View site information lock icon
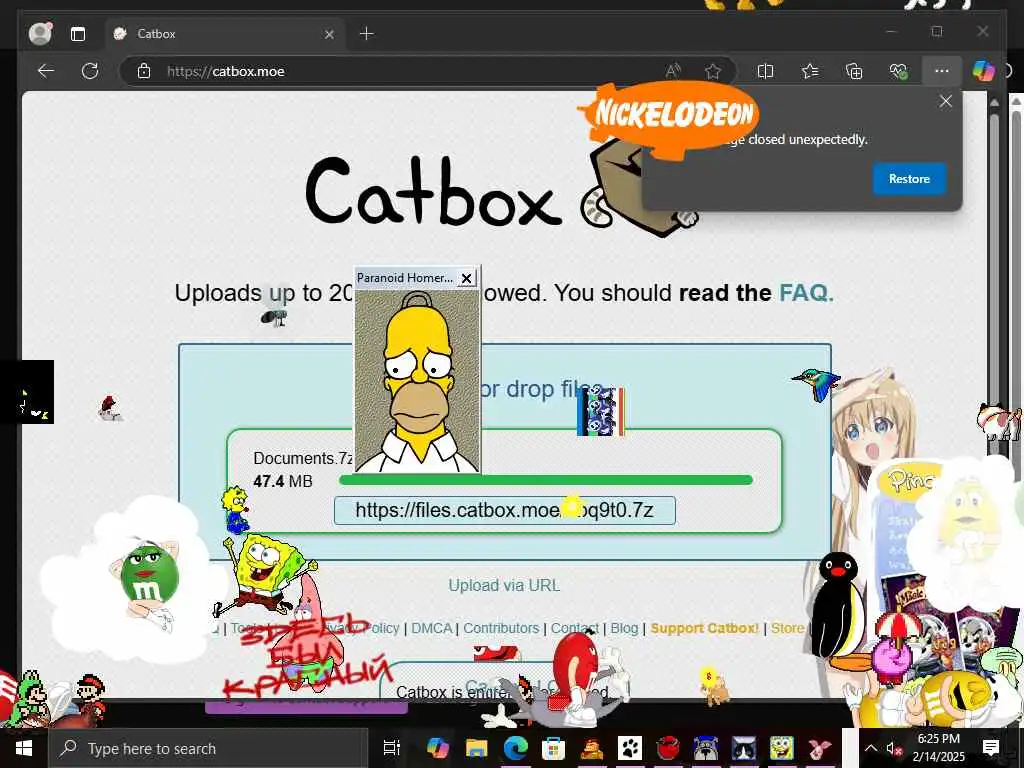1024x768 pixels. [144, 71]
